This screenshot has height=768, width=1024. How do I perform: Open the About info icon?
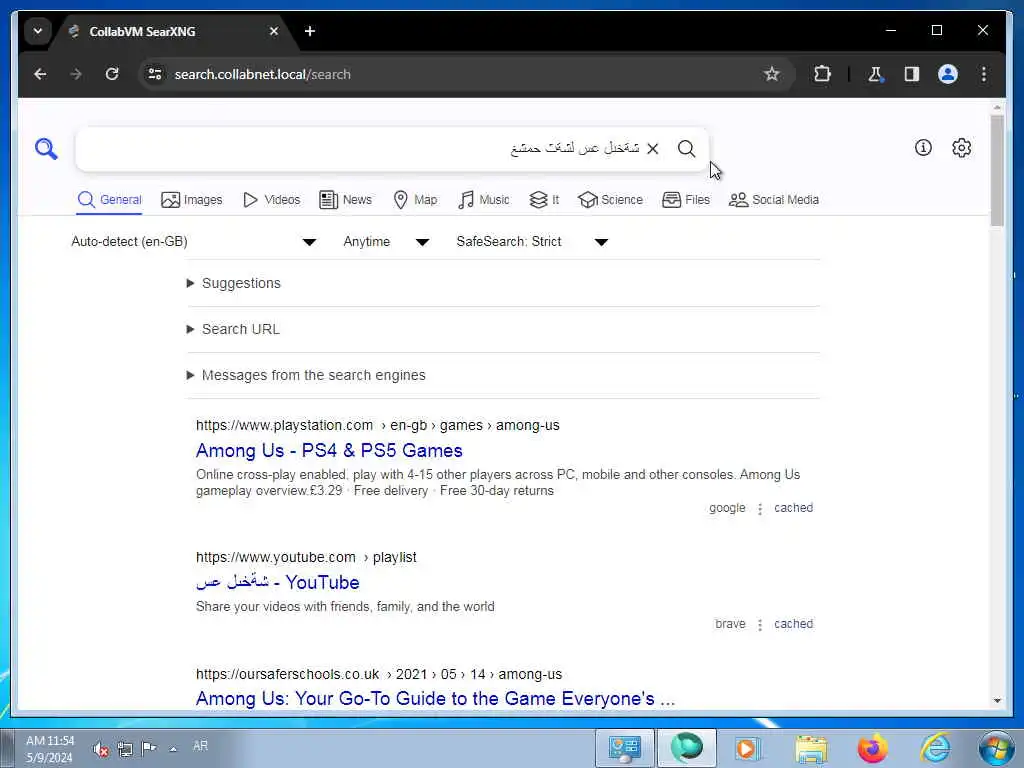[923, 148]
